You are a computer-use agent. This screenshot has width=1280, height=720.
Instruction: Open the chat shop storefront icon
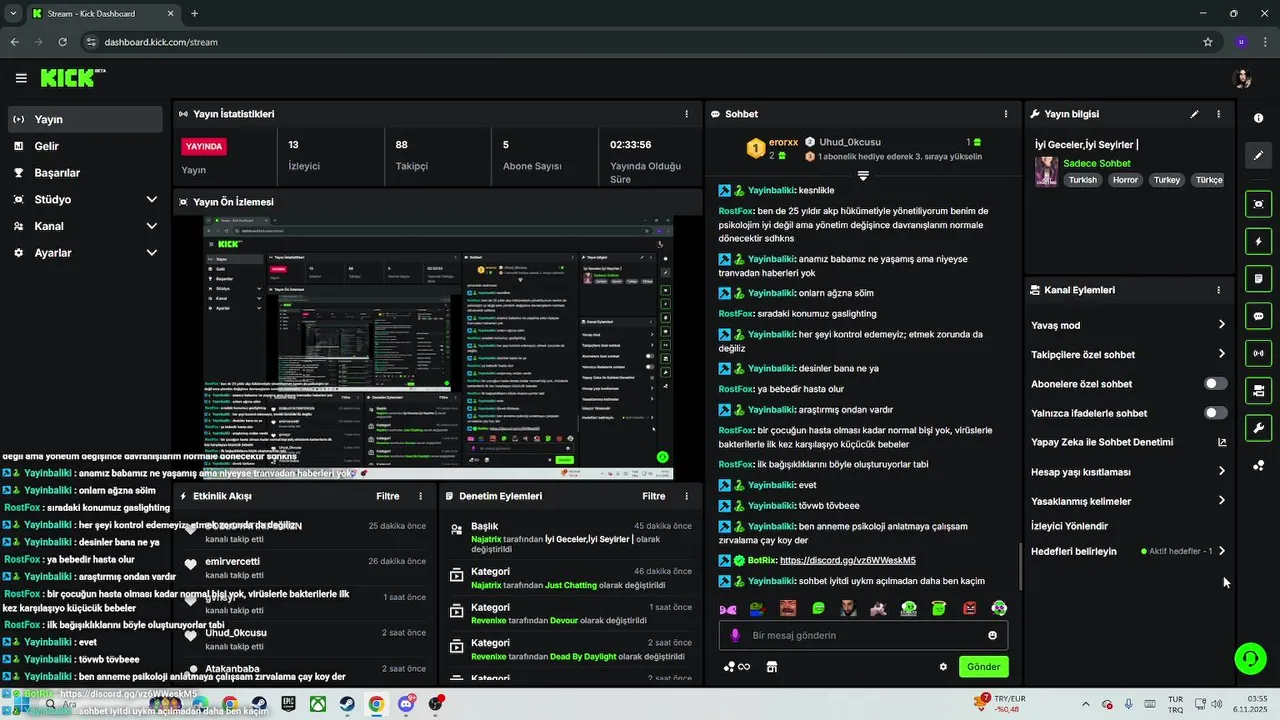click(771, 667)
